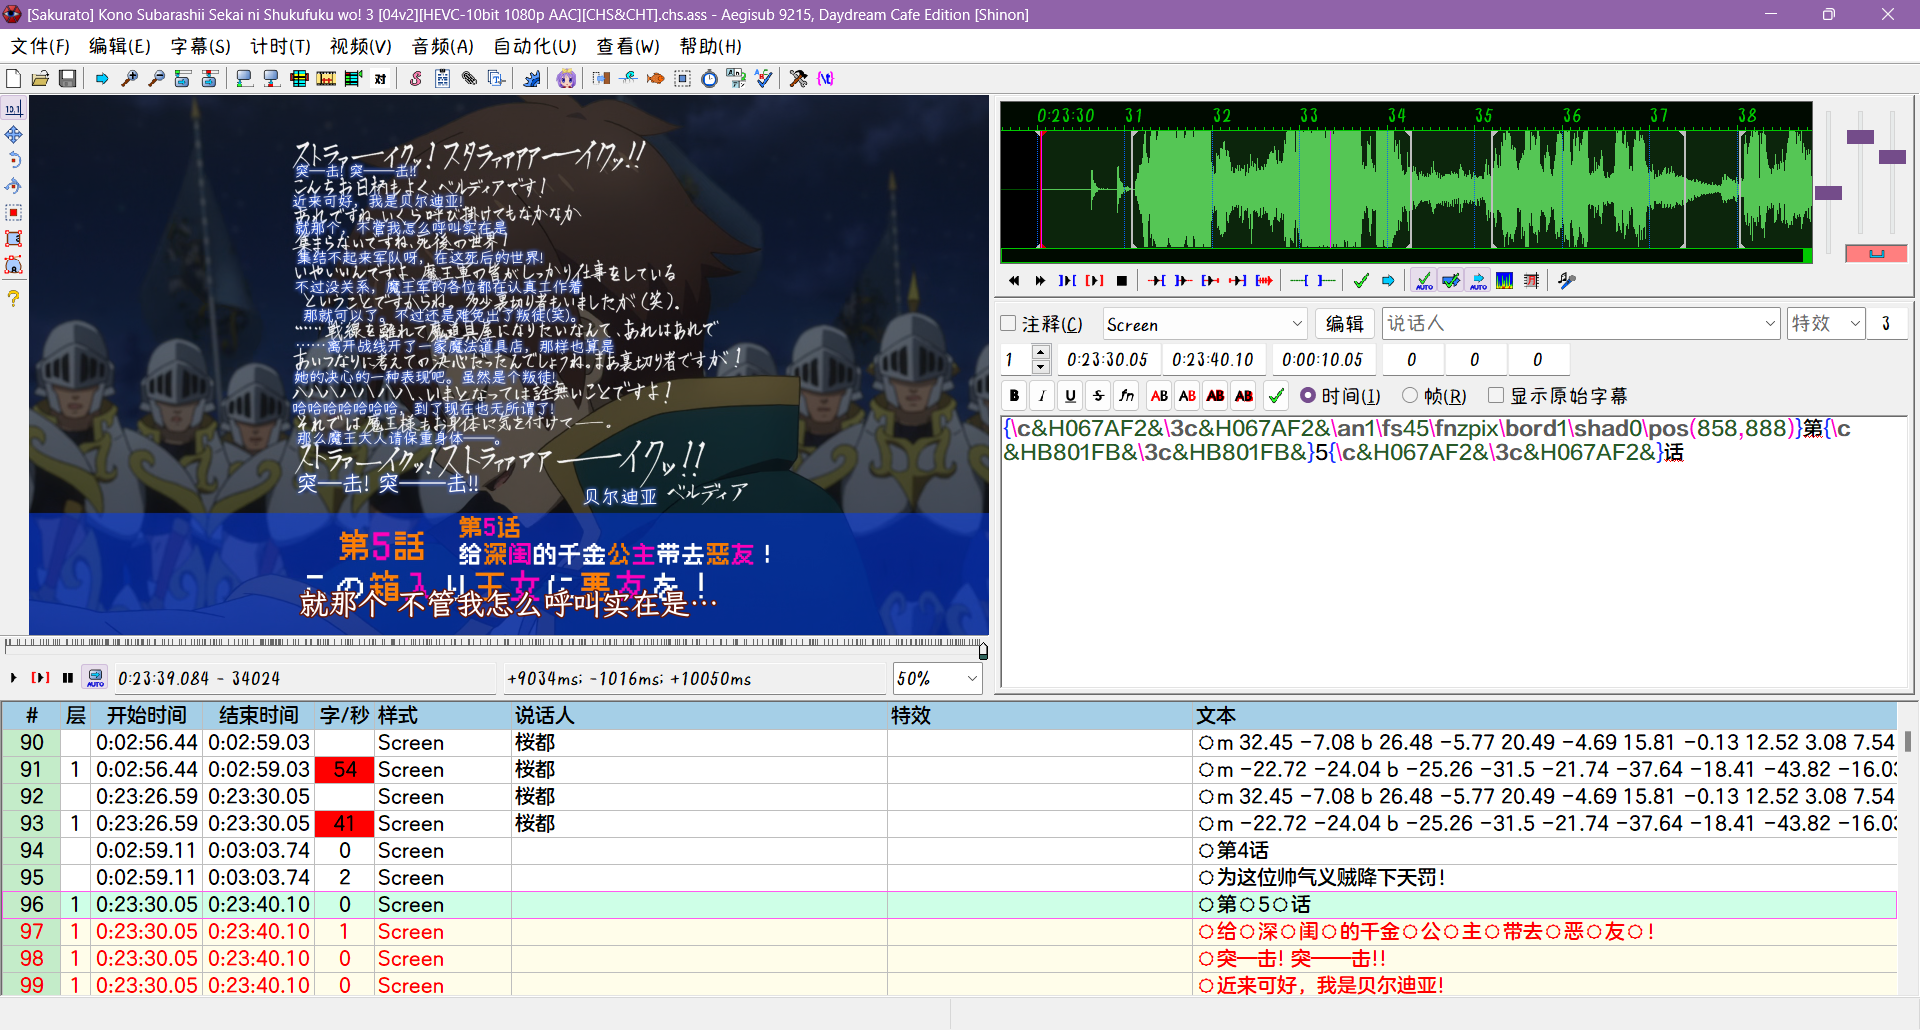Click the 编辑 style edit button
This screenshot has width=1920, height=1030.
coord(1344,324)
